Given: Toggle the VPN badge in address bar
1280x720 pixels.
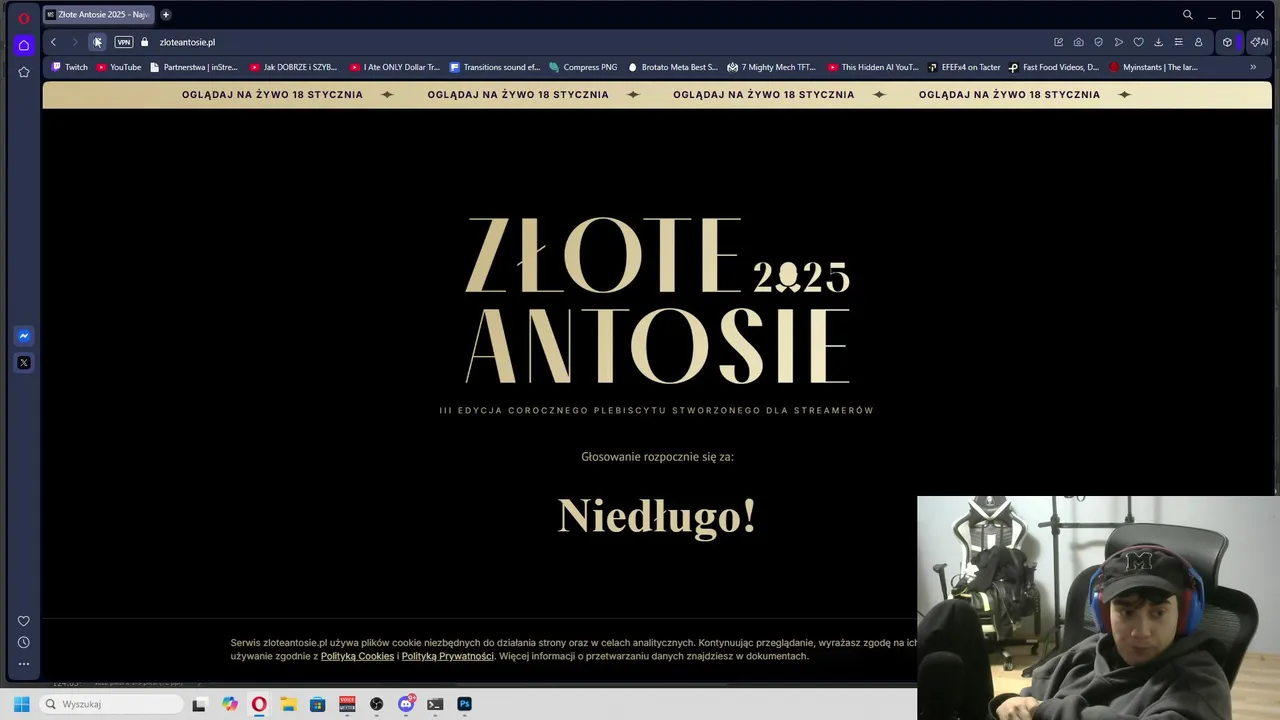Looking at the screenshot, I should [124, 42].
